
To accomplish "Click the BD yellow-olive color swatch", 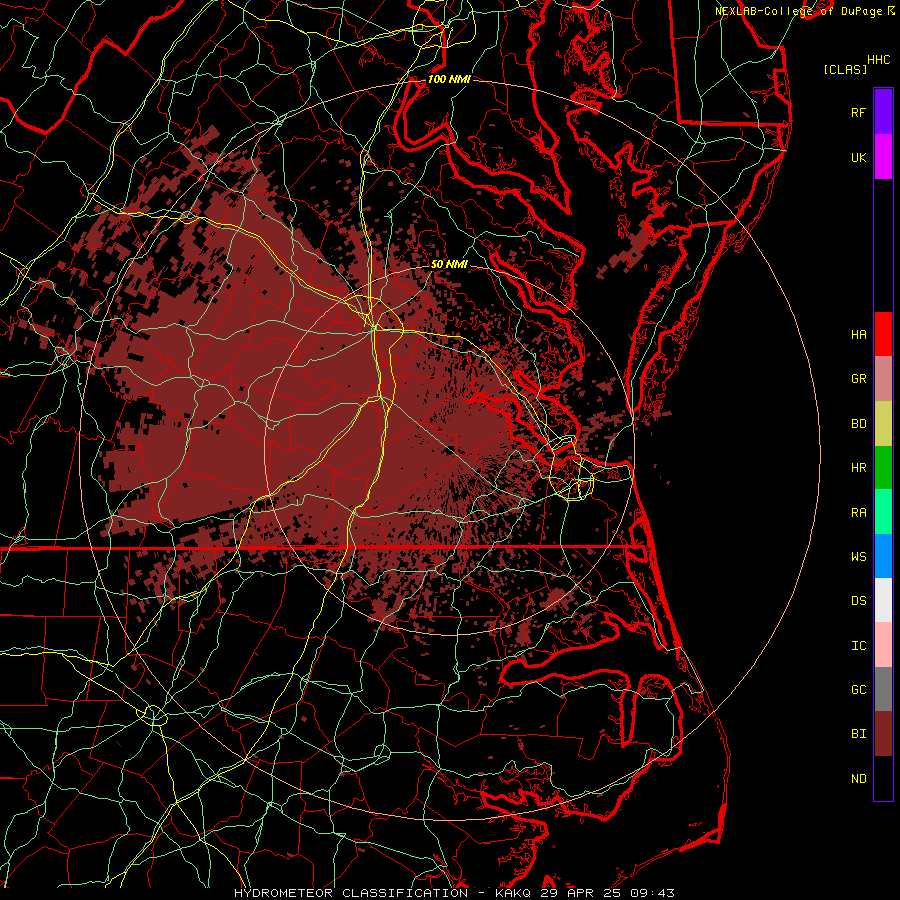I will (x=883, y=424).
